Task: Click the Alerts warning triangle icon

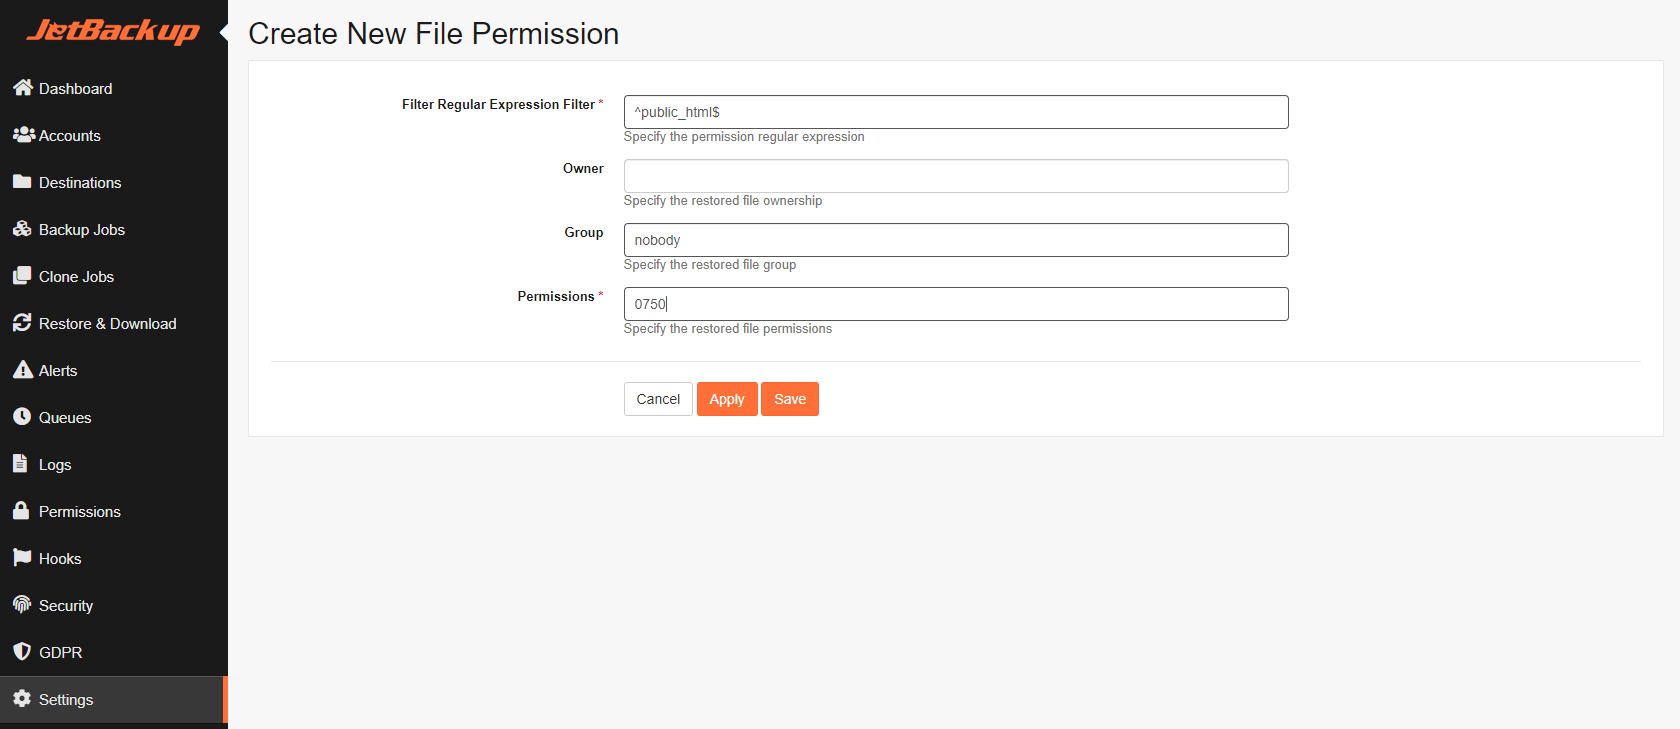Action: pyautogui.click(x=23, y=370)
